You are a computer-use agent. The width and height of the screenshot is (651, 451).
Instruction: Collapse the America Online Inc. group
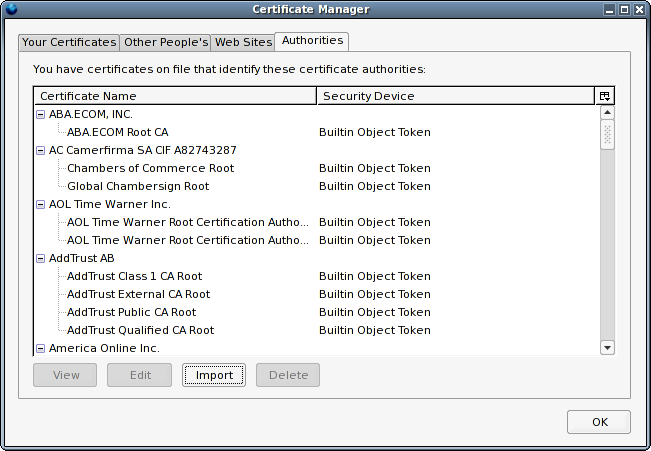pos(40,348)
